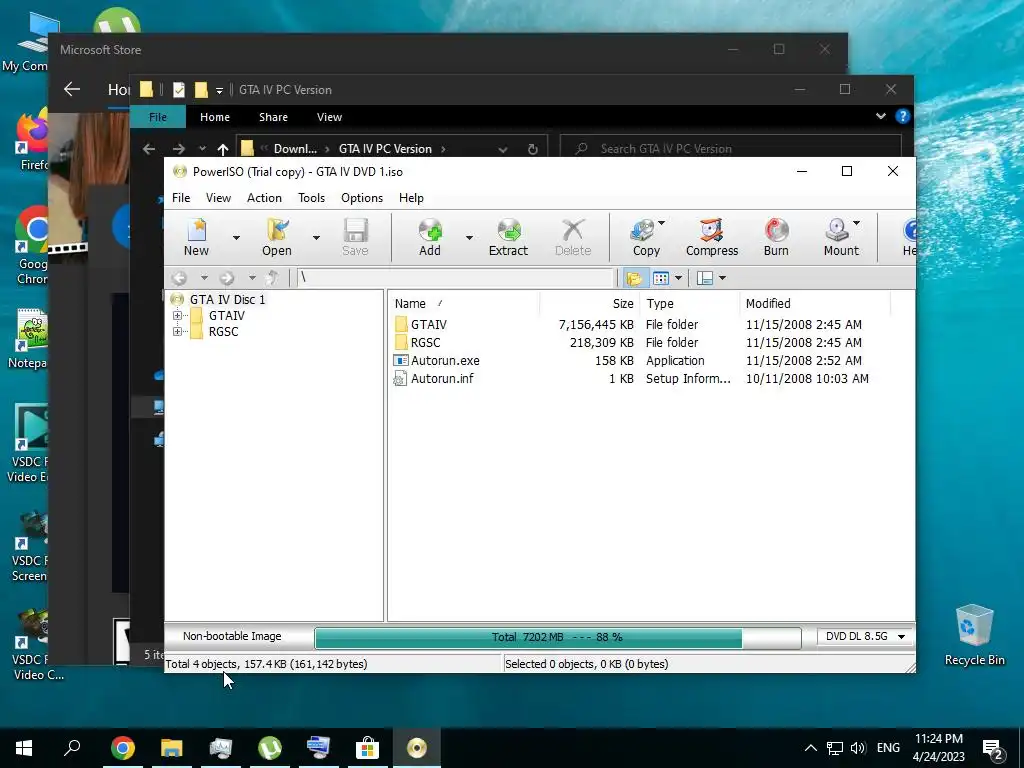The height and width of the screenshot is (768, 1024).
Task: Select GTAIV folder in file list
Action: pos(428,325)
